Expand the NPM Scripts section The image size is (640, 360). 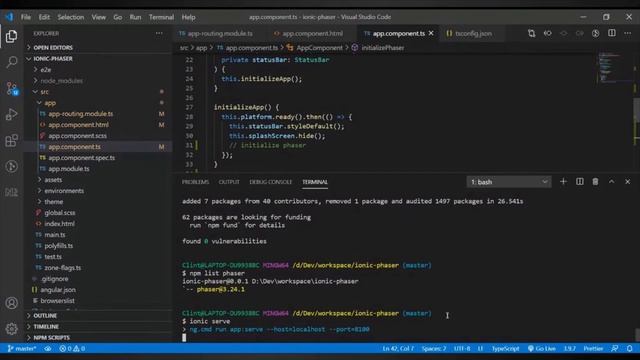tap(51, 338)
